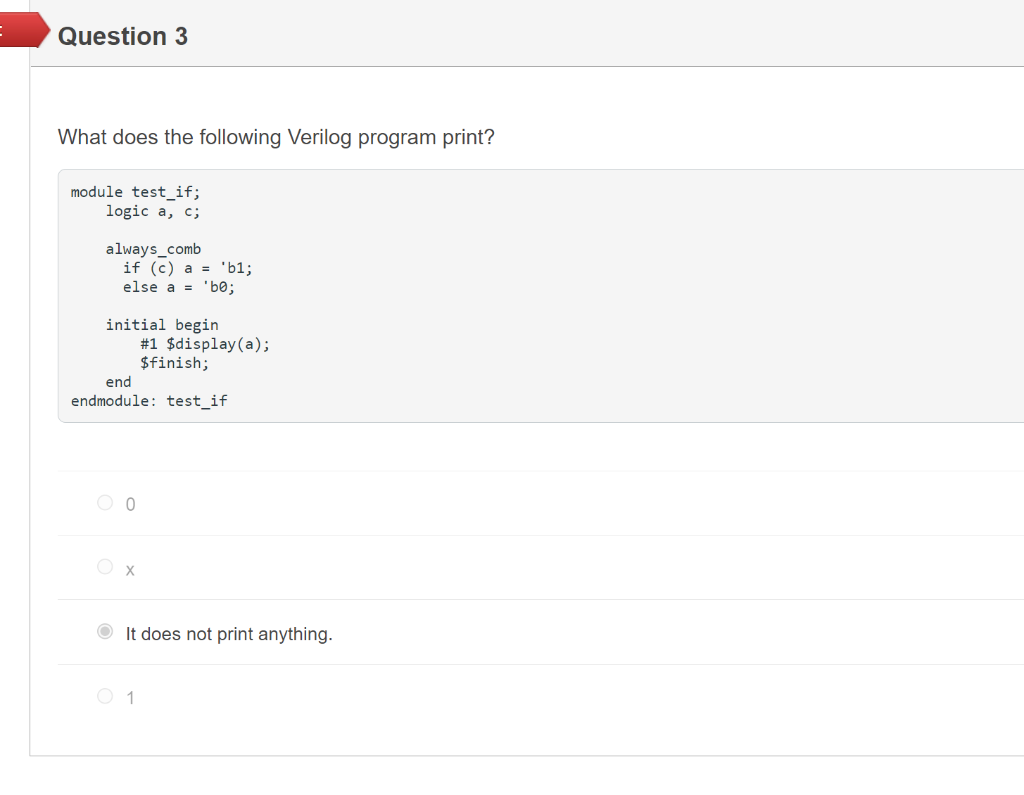This screenshot has width=1024, height=795.
Task: Click the 'always_comb' keyword in the code
Action: 152,248
